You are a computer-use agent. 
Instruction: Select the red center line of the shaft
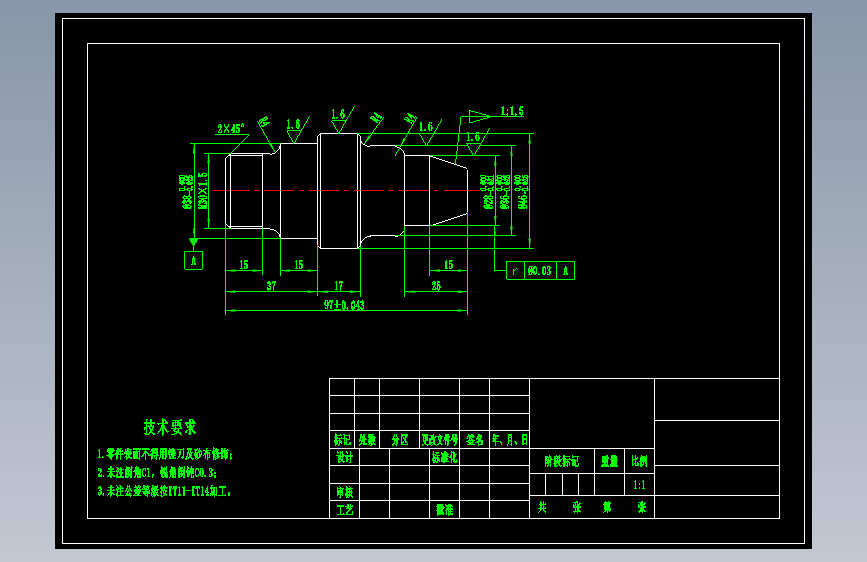click(x=347, y=190)
